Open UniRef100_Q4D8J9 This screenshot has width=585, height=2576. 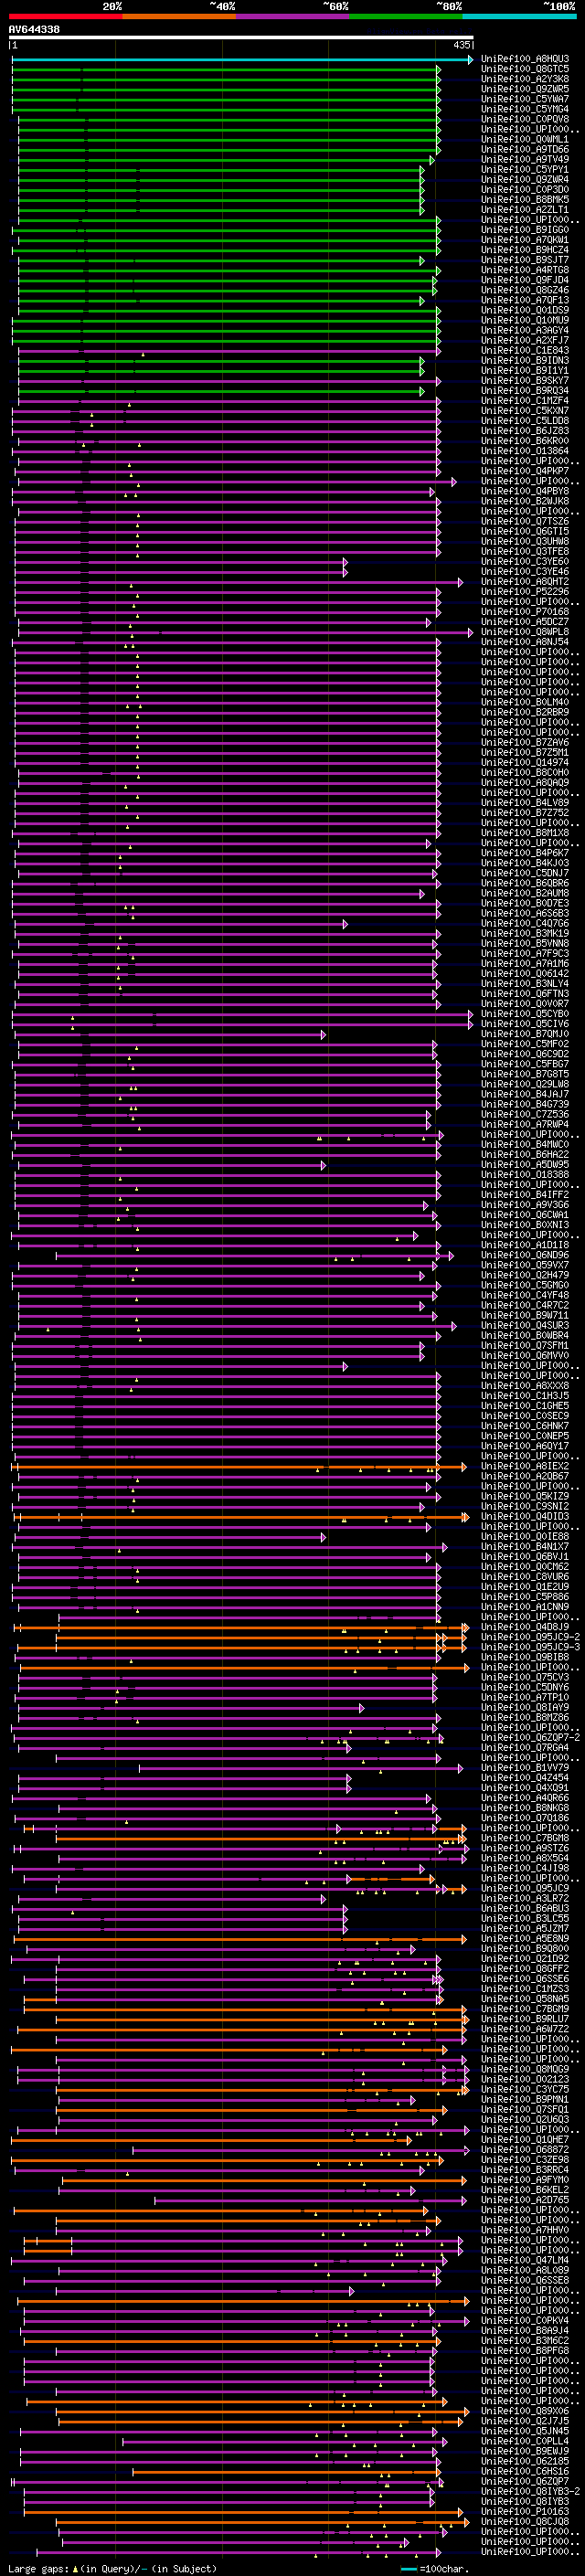pyautogui.click(x=525, y=1627)
